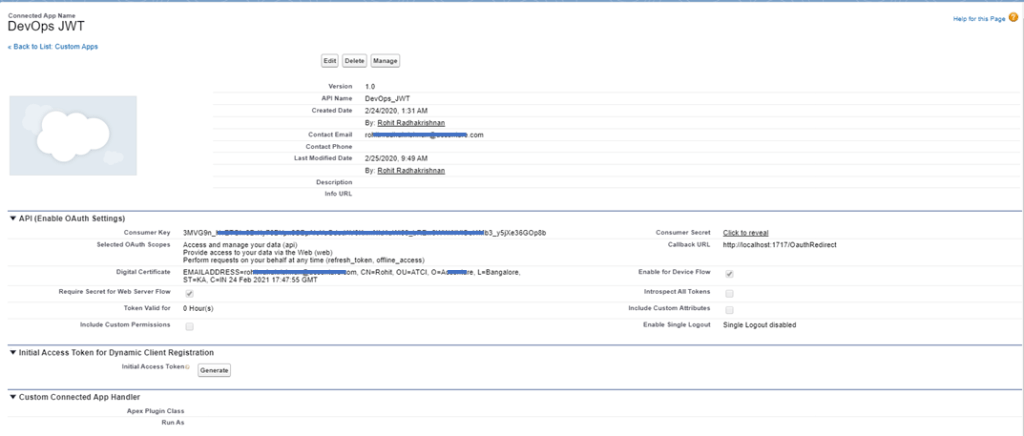
Task: Click to reveal the Consumer Secret
Action: pyautogui.click(x=746, y=233)
